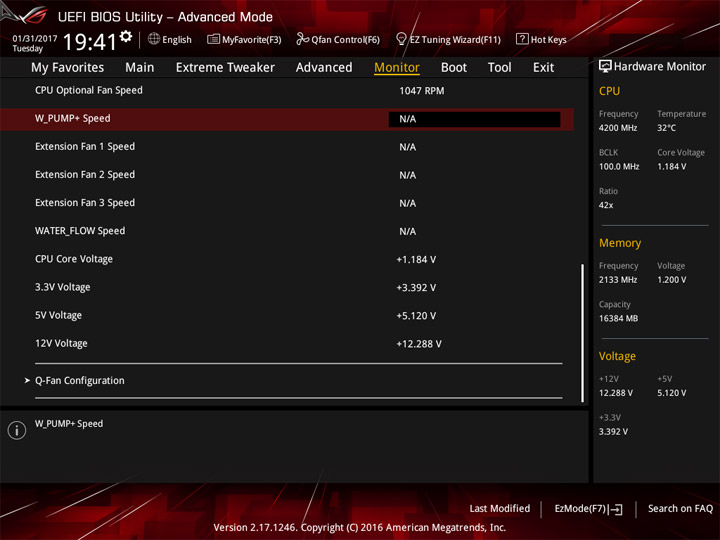
Task: Click the Q-Fan Configuration arrow marker
Action: 27,380
